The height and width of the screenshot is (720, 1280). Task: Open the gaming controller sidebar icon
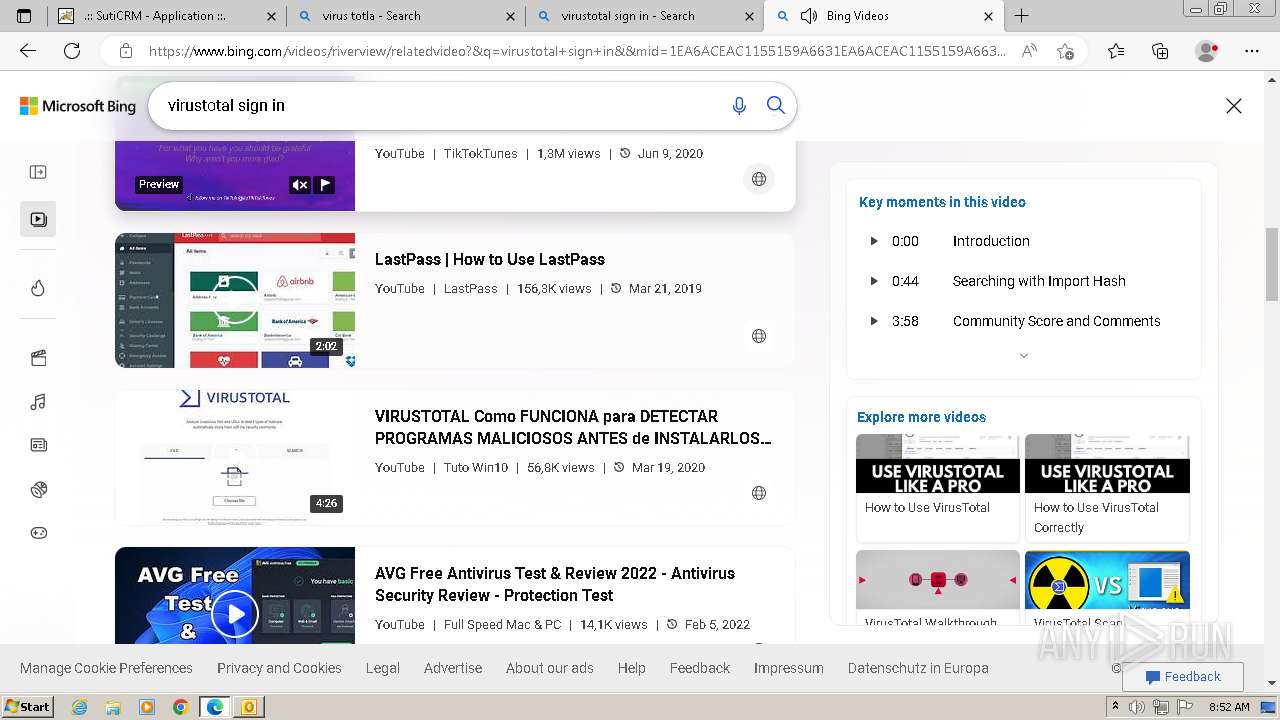[38, 533]
